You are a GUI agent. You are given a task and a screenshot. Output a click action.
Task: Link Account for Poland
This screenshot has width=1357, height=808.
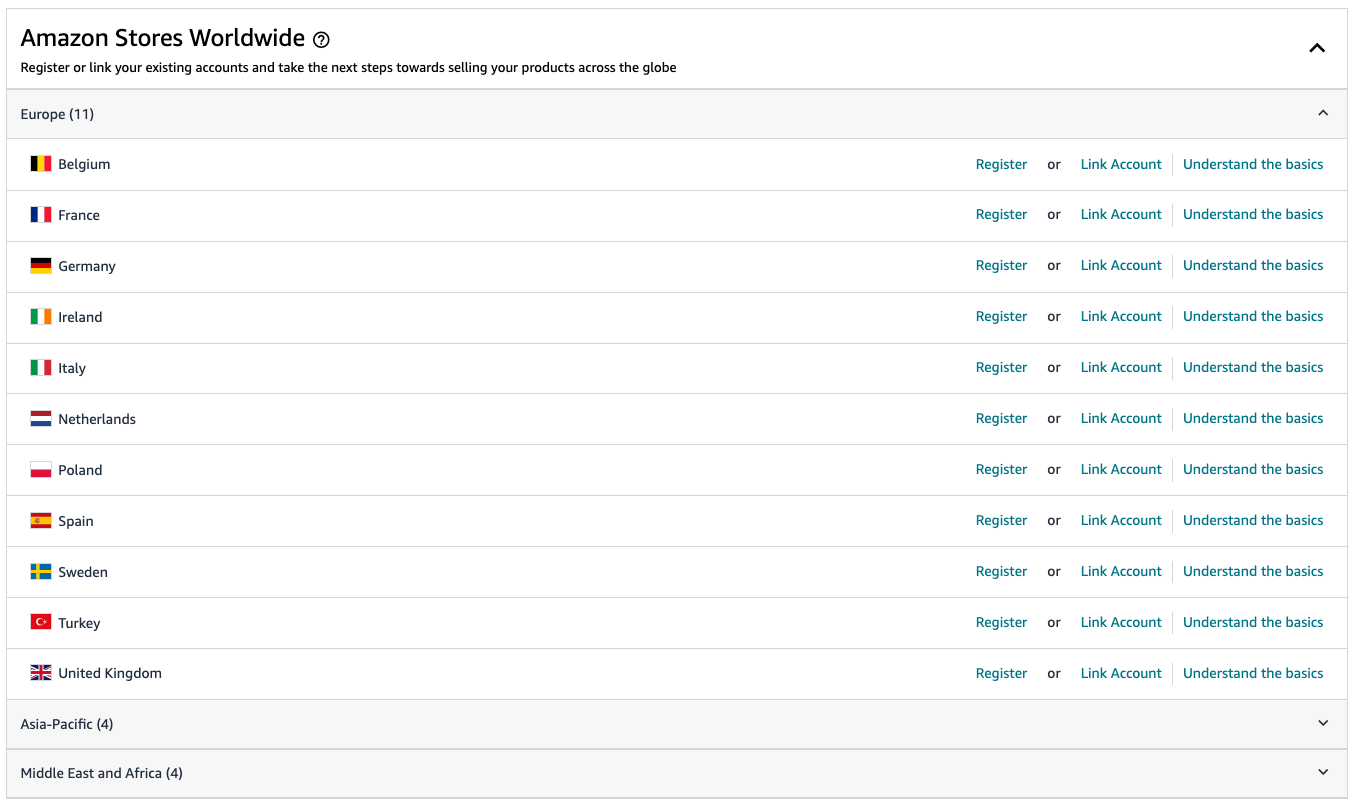(x=1121, y=469)
